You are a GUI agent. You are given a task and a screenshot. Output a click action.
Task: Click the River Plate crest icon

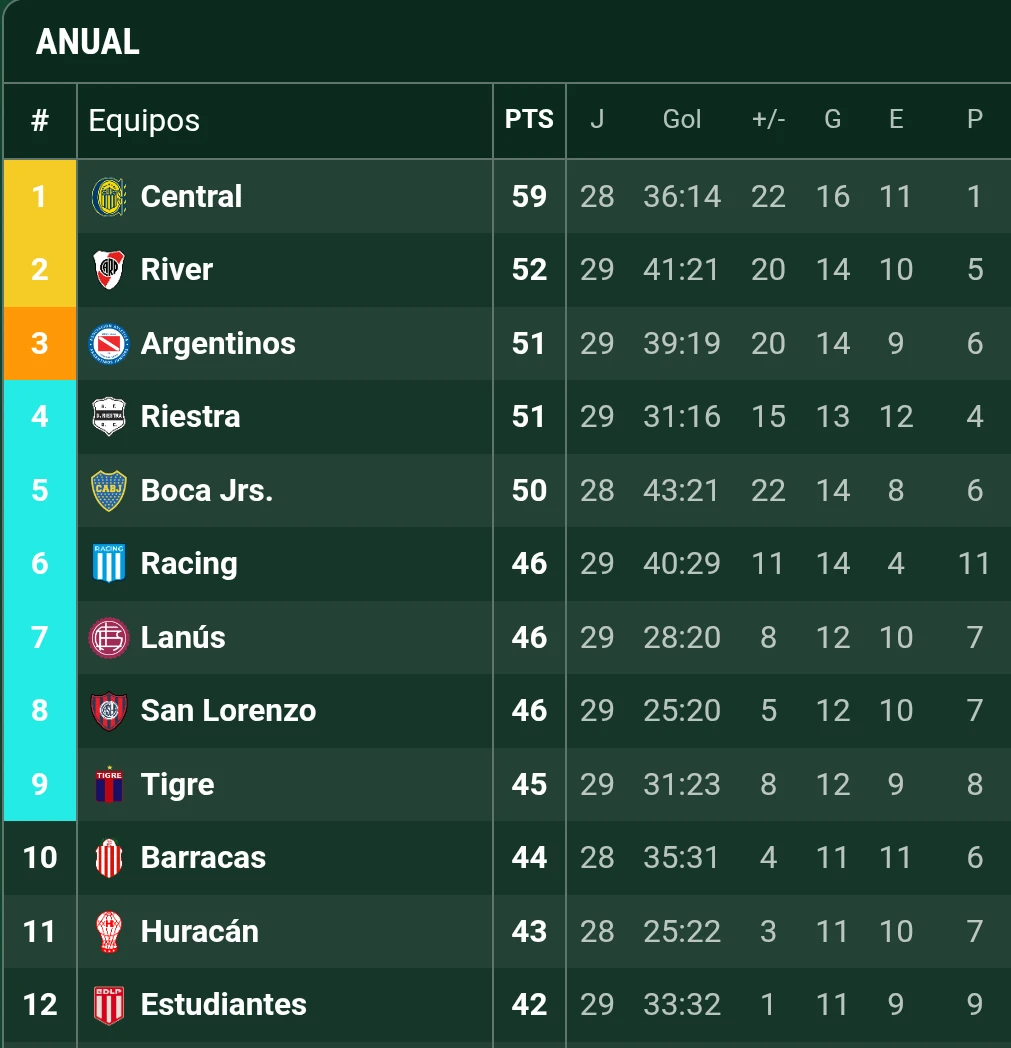pos(109,270)
